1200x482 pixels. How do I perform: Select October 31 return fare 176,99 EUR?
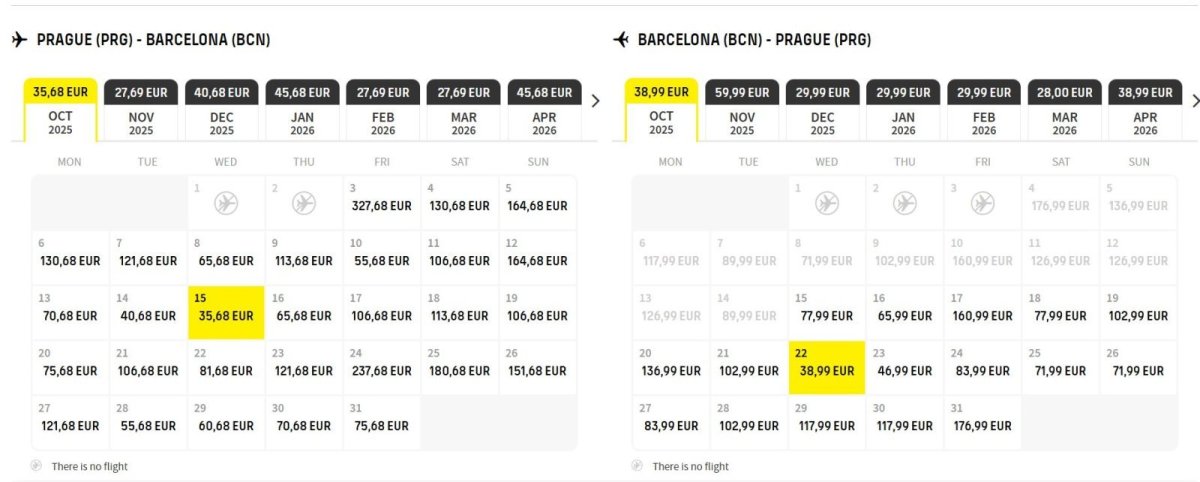click(983, 423)
